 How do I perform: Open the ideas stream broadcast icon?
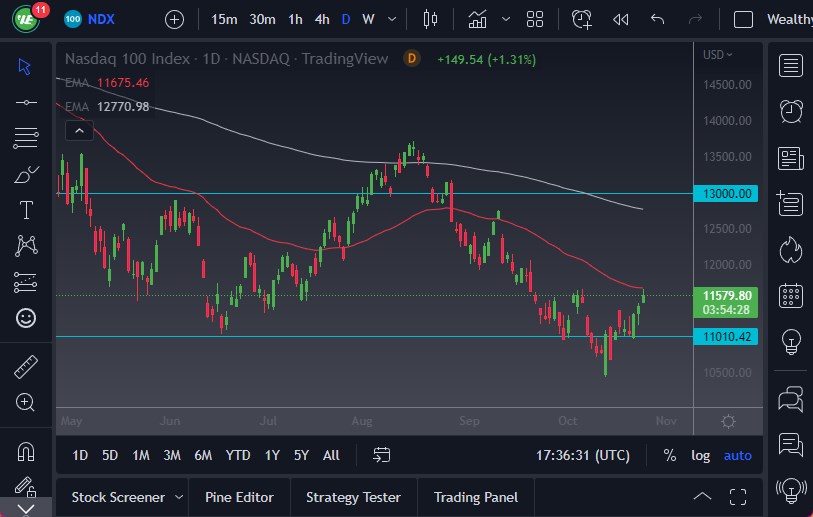[791, 491]
